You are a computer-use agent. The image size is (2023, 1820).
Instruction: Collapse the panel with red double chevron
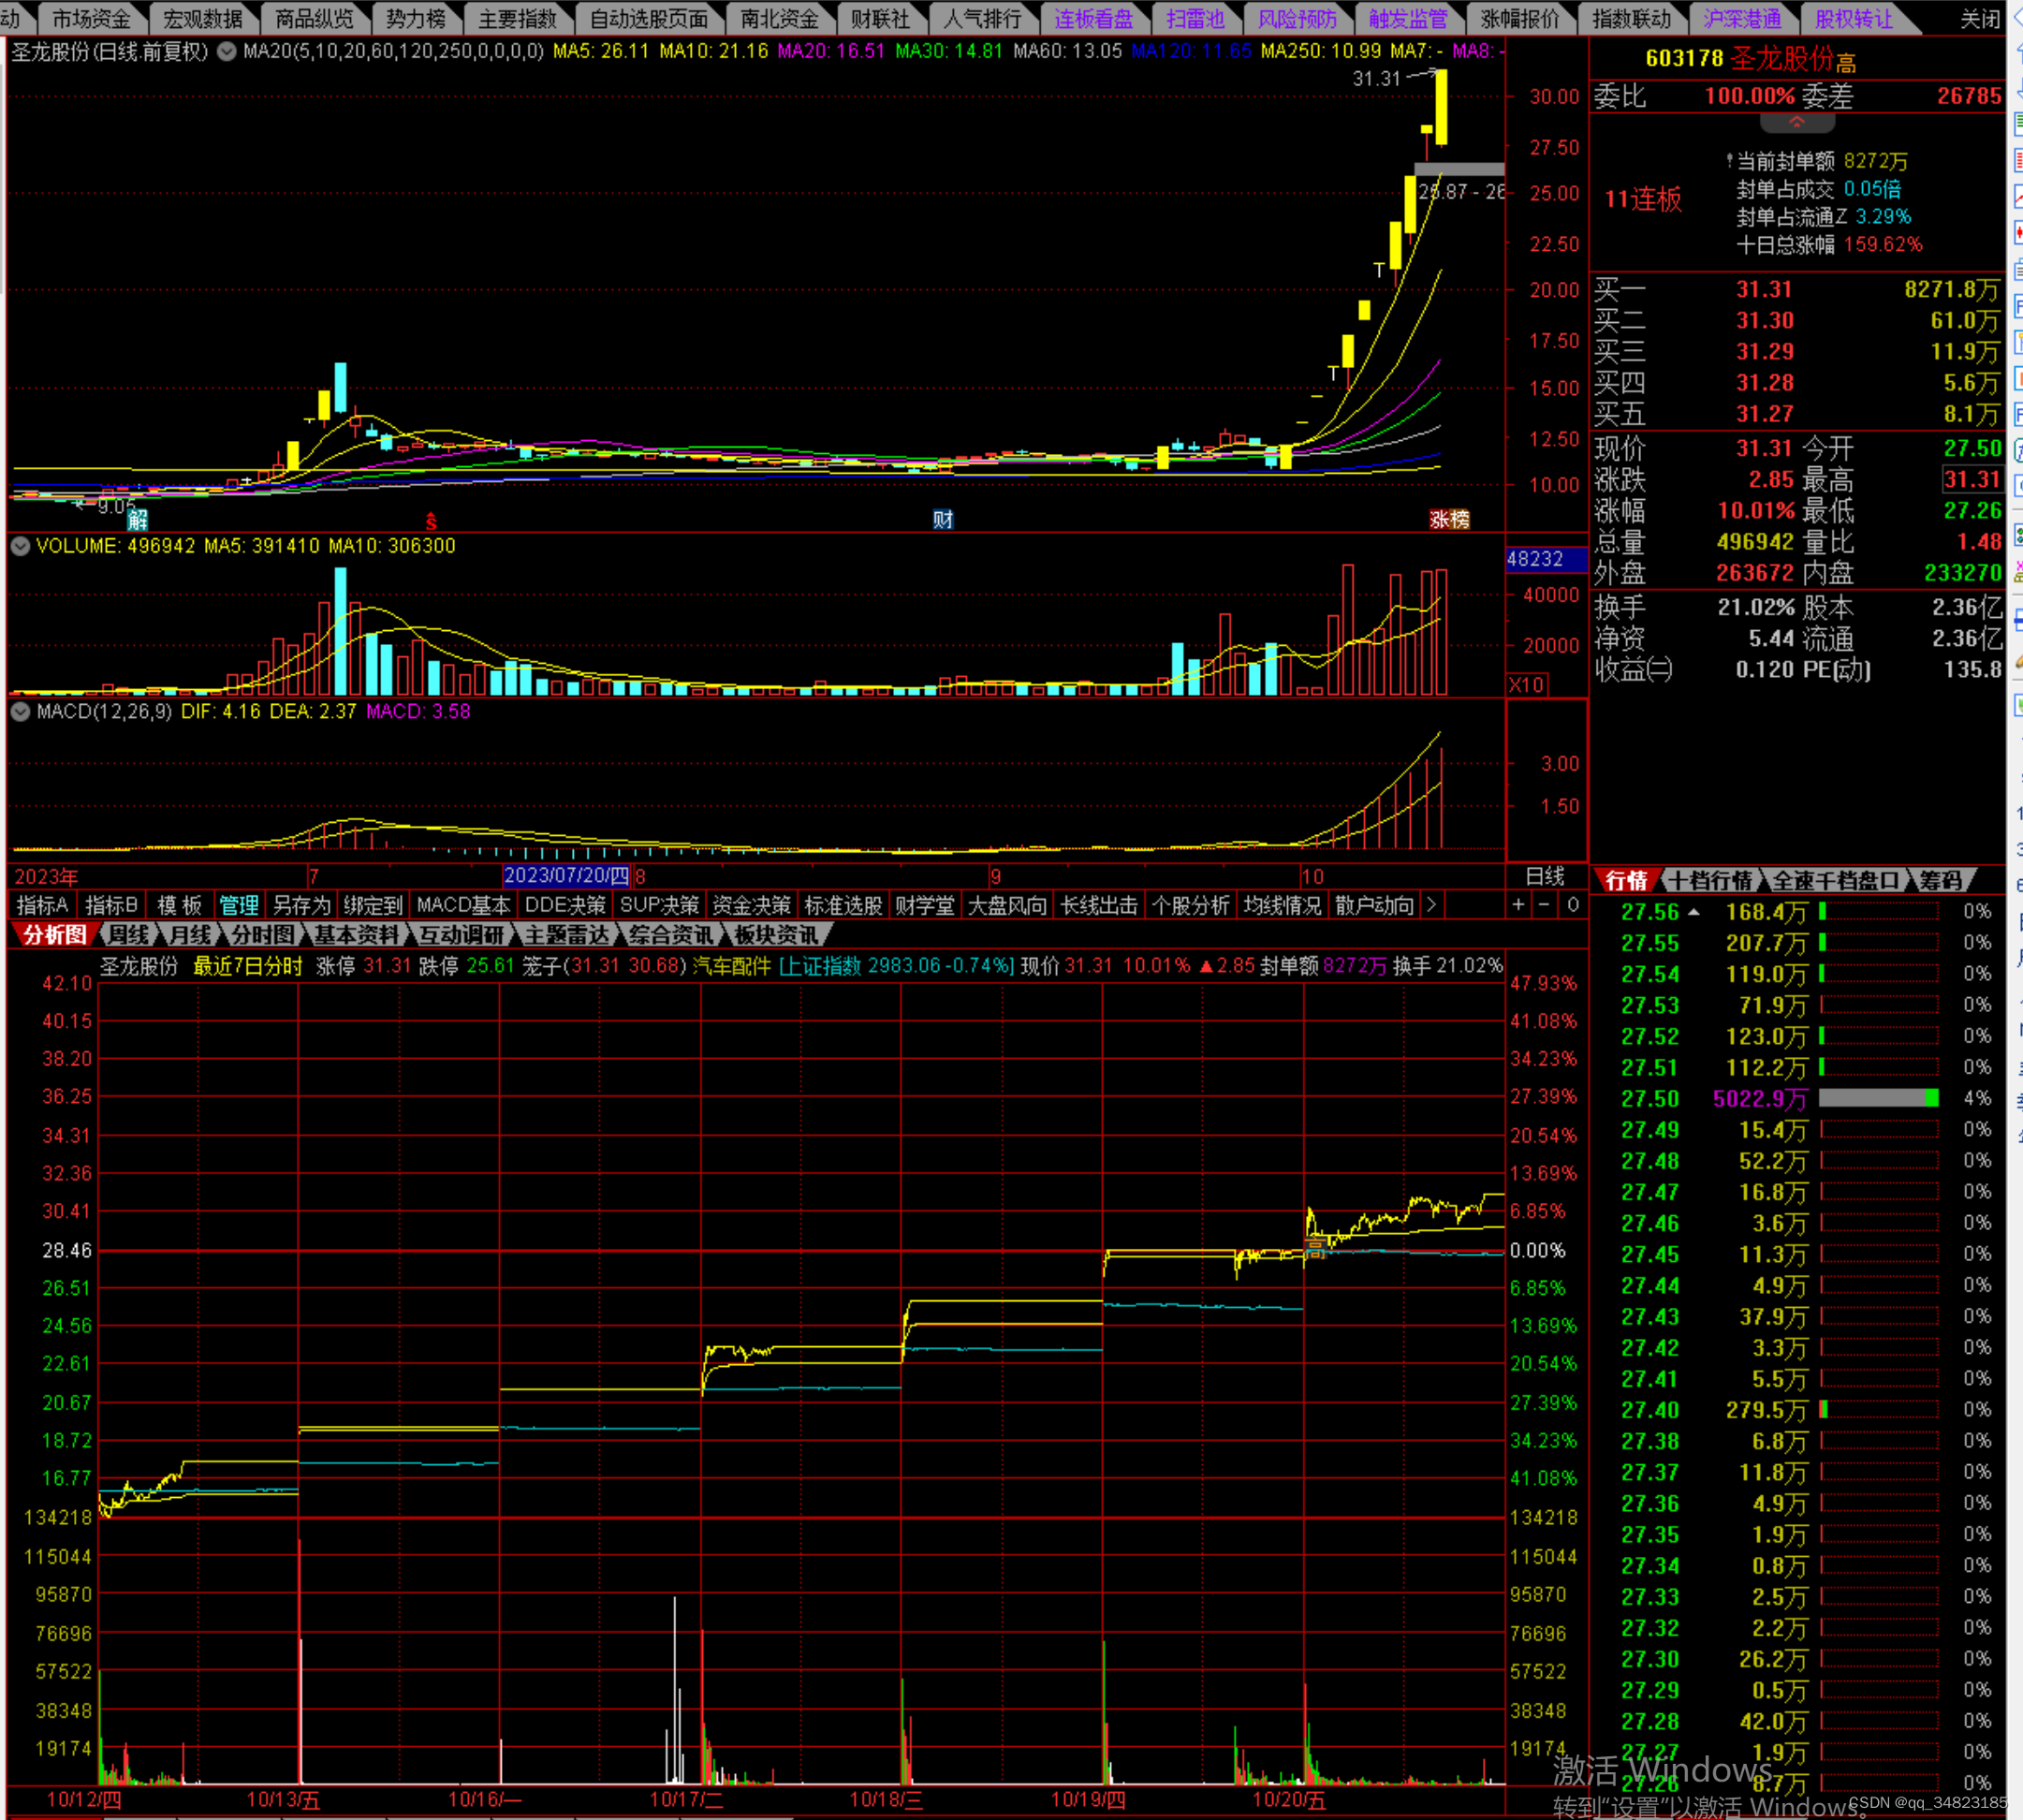click(x=1796, y=122)
